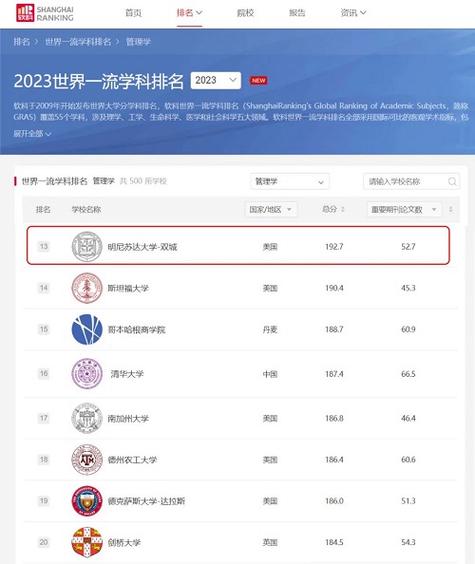Click total score 192.7
This screenshot has height=564, width=475.
pos(334,247)
